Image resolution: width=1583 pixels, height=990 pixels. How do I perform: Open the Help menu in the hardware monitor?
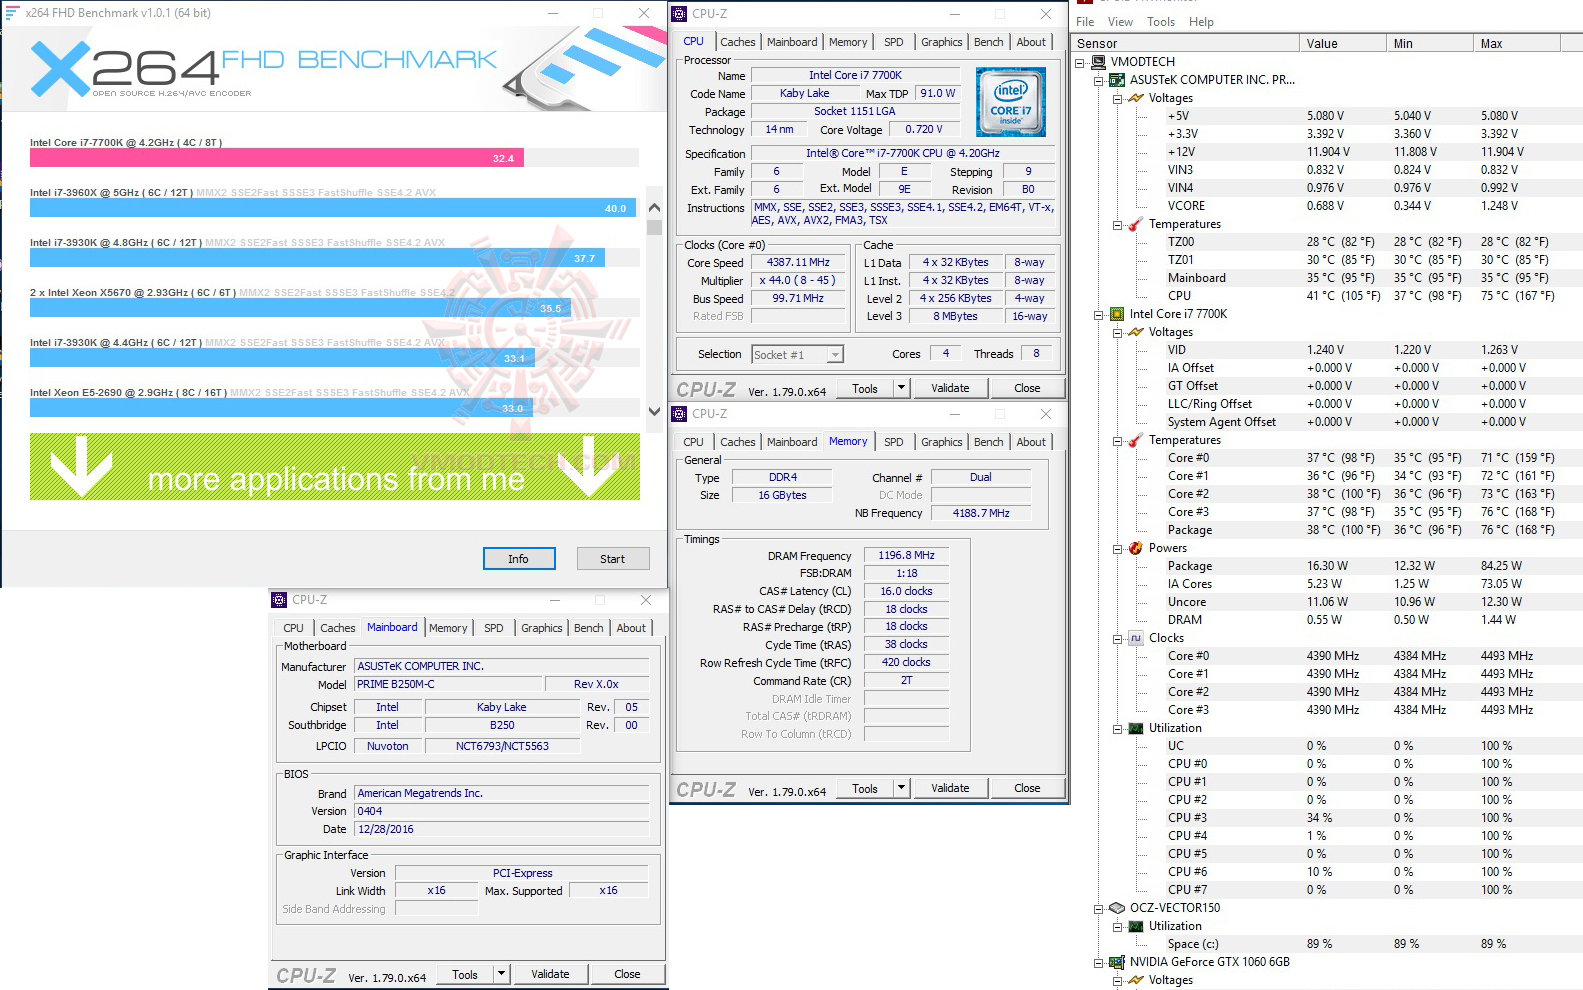1201,22
